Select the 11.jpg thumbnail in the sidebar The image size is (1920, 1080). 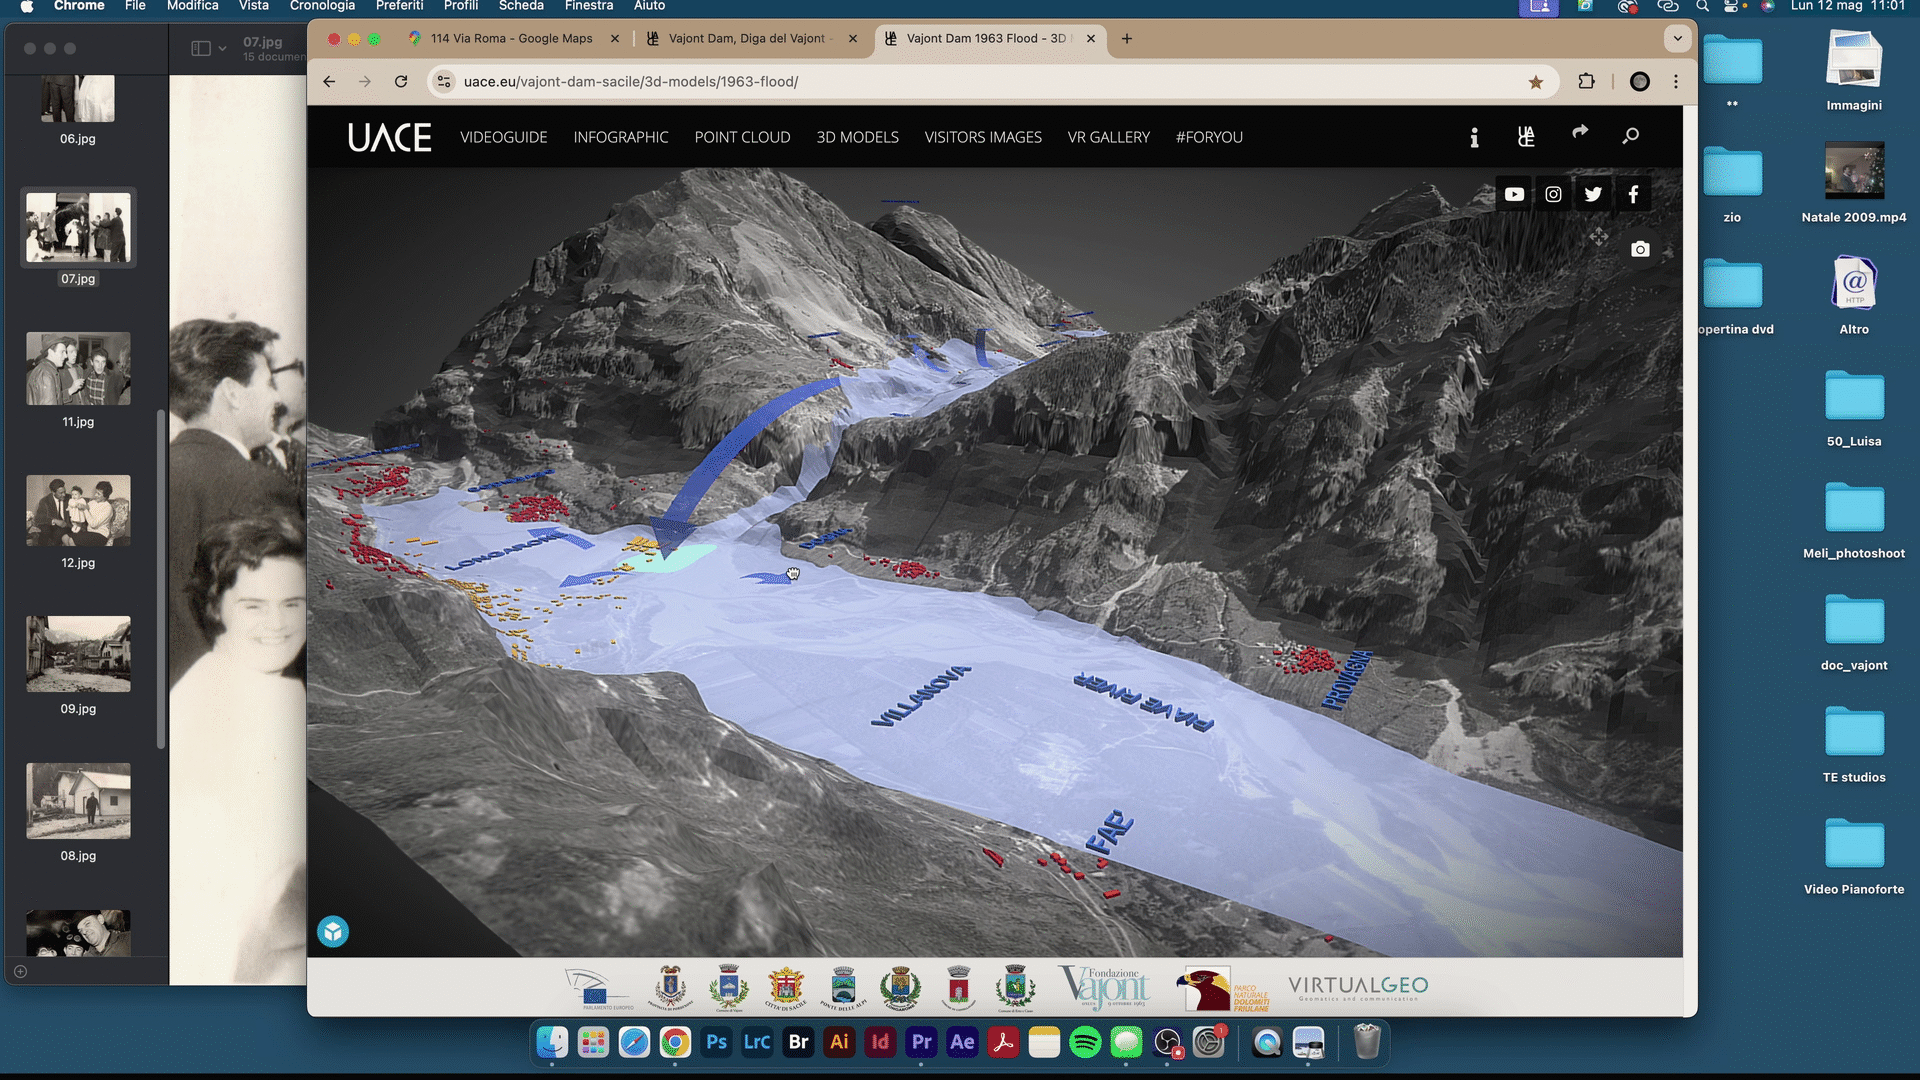point(78,369)
